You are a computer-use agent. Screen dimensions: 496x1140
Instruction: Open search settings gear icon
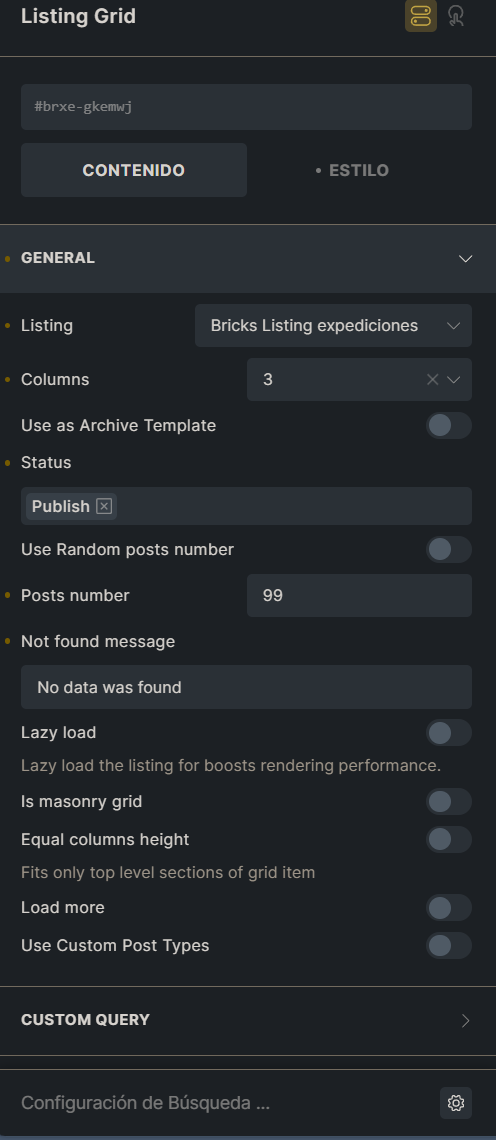(x=456, y=1103)
